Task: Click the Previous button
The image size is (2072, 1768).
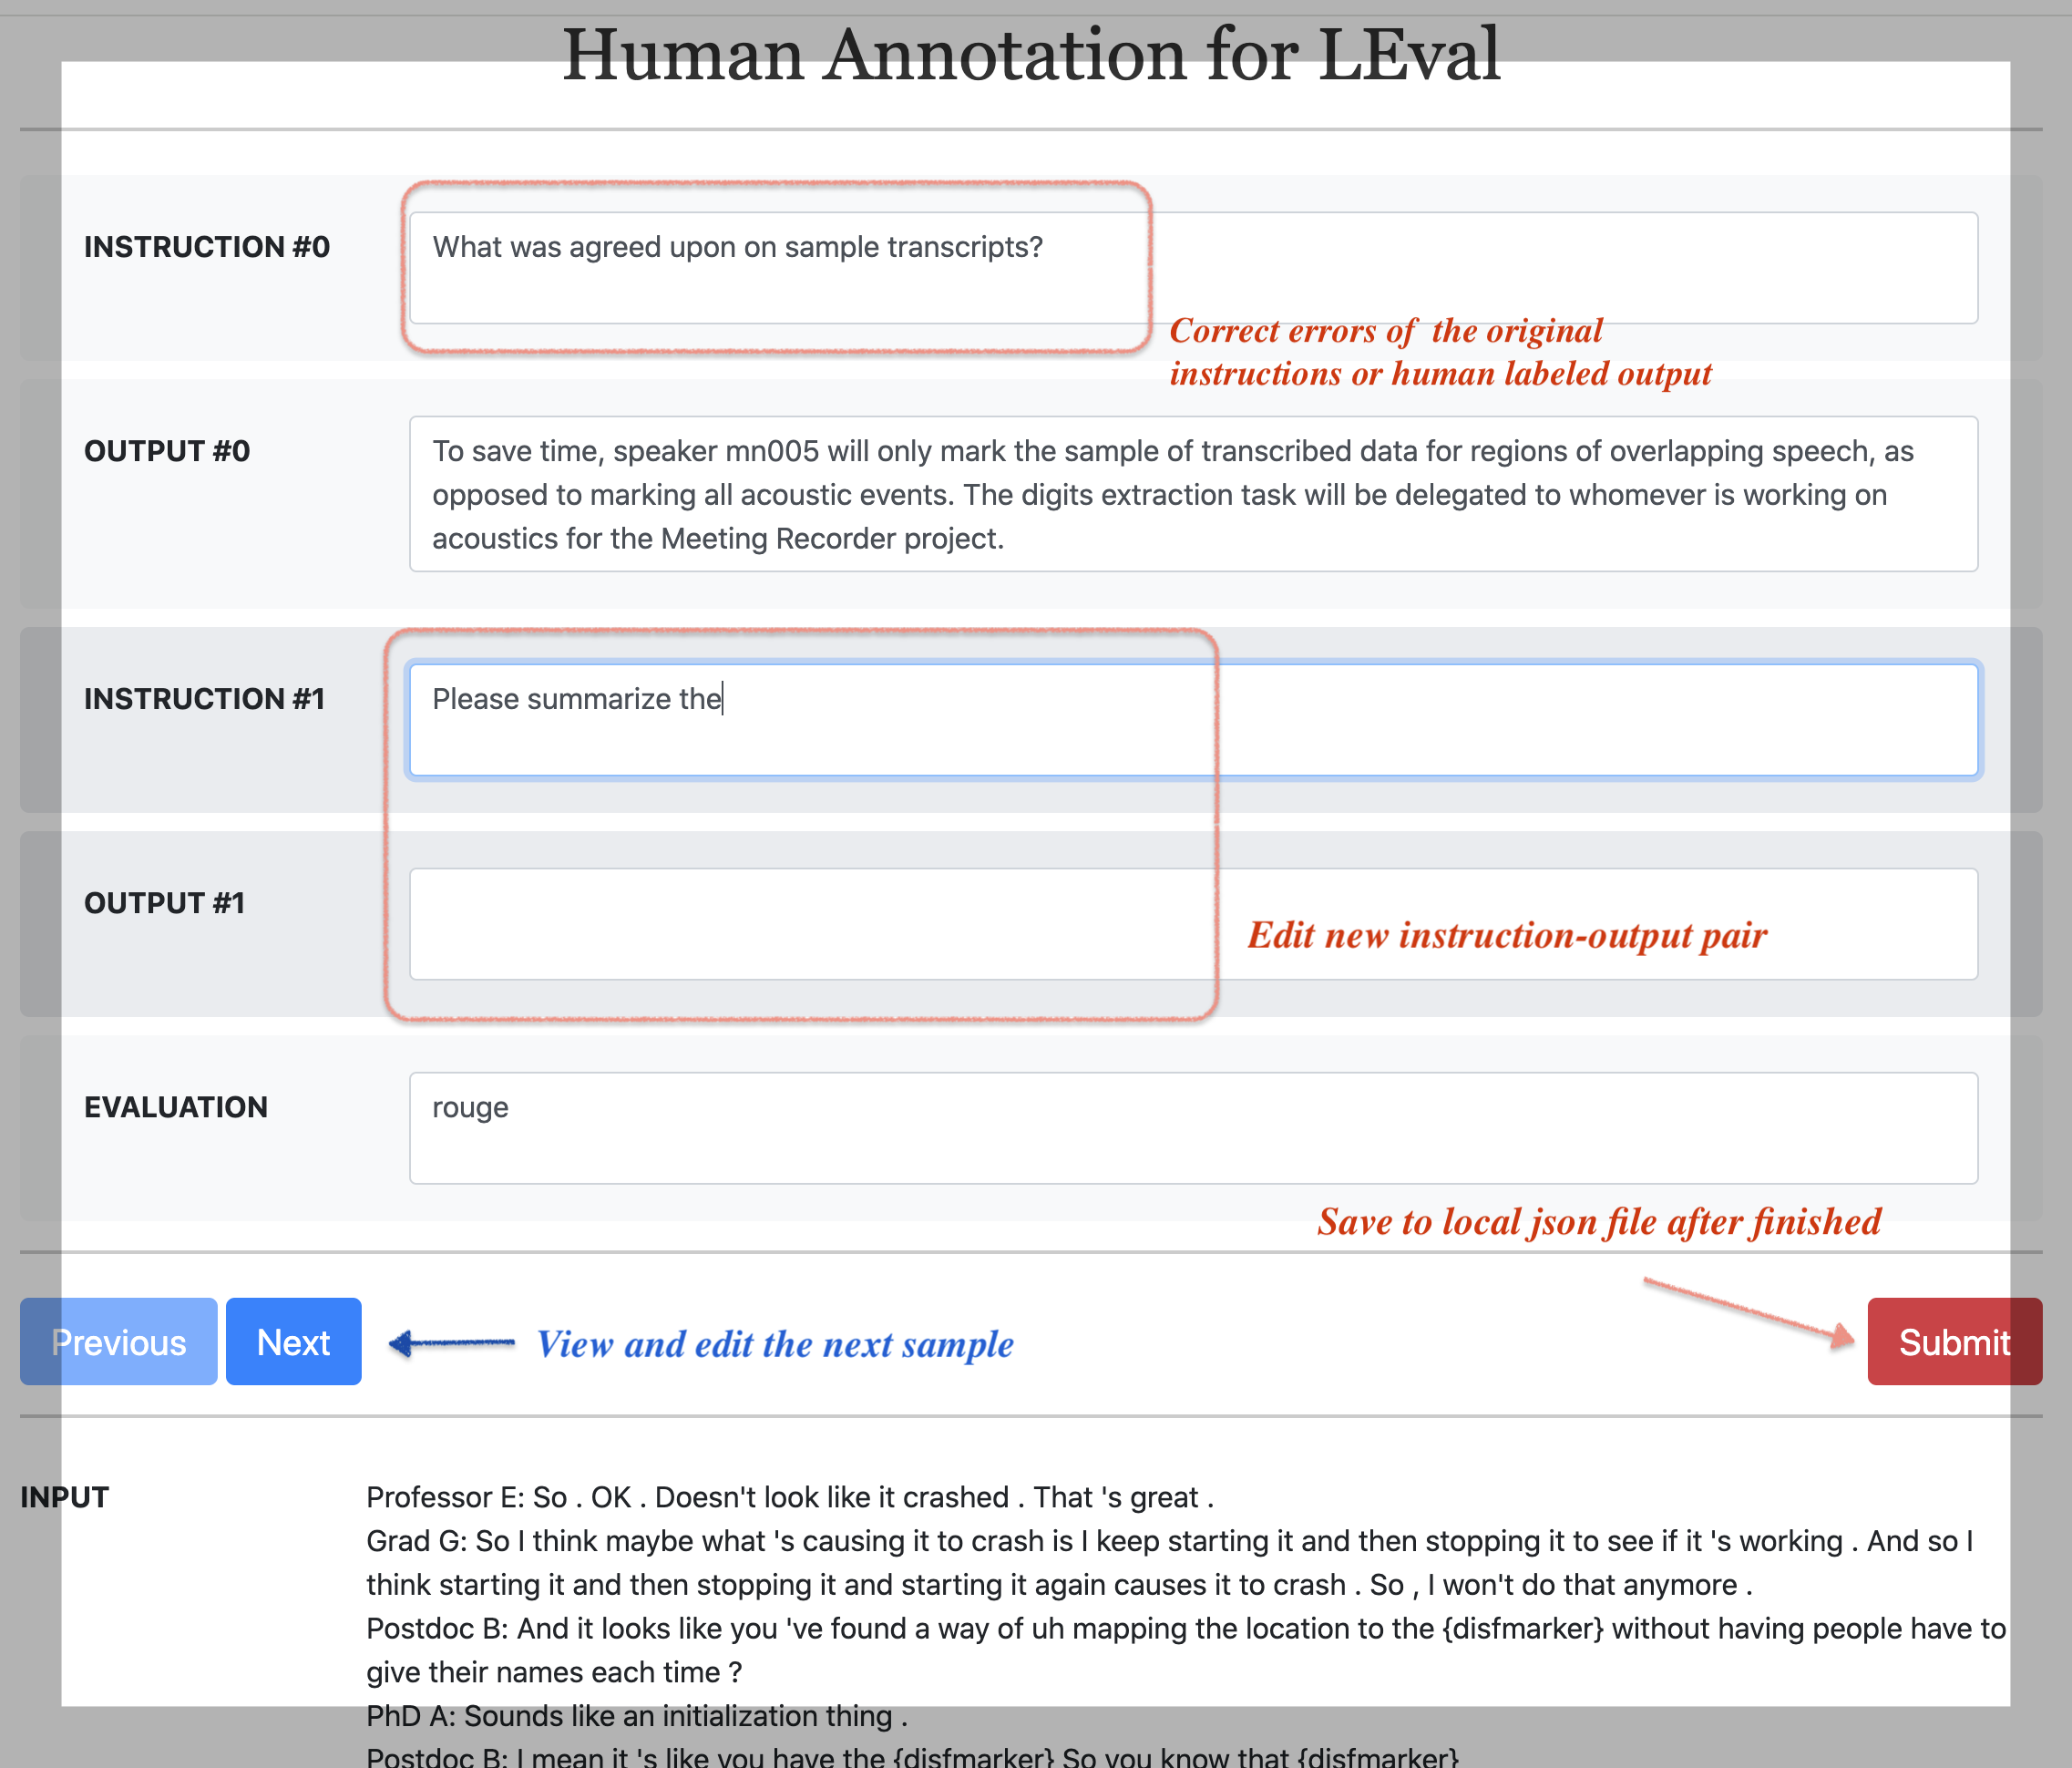Action: point(118,1341)
